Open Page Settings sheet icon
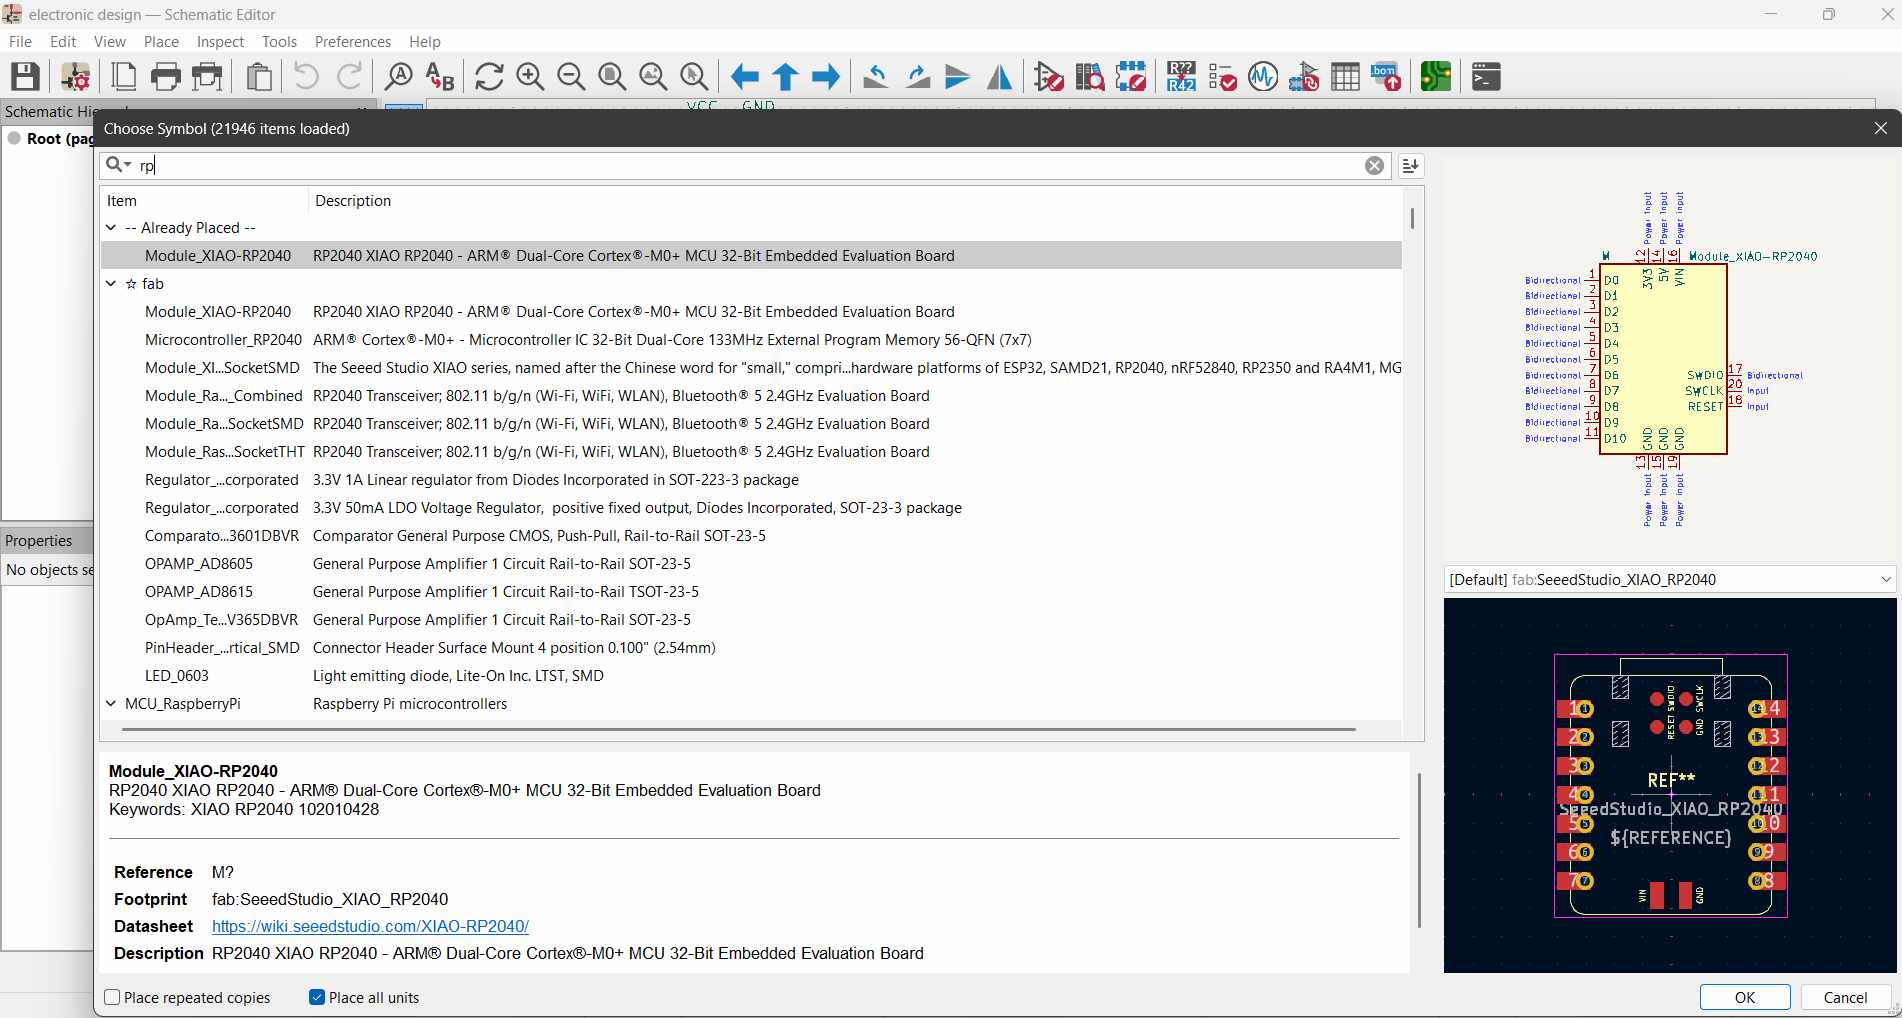 coord(124,77)
